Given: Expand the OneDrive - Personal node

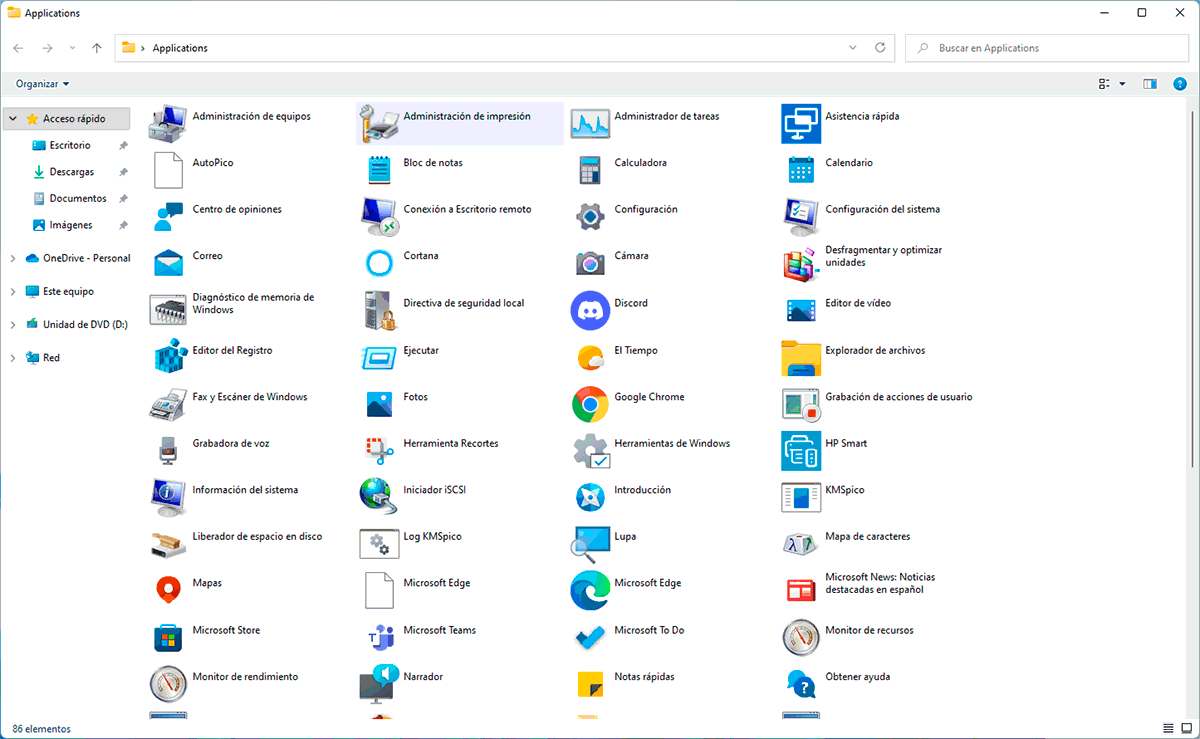Looking at the screenshot, I should [13, 258].
